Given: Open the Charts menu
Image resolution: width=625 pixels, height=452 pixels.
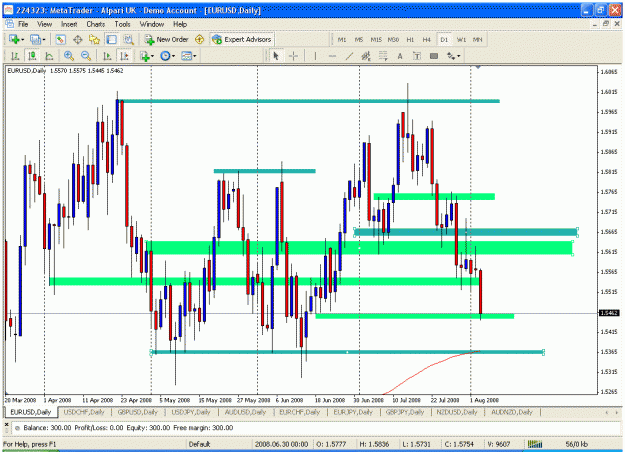Looking at the screenshot, I should [96, 24].
